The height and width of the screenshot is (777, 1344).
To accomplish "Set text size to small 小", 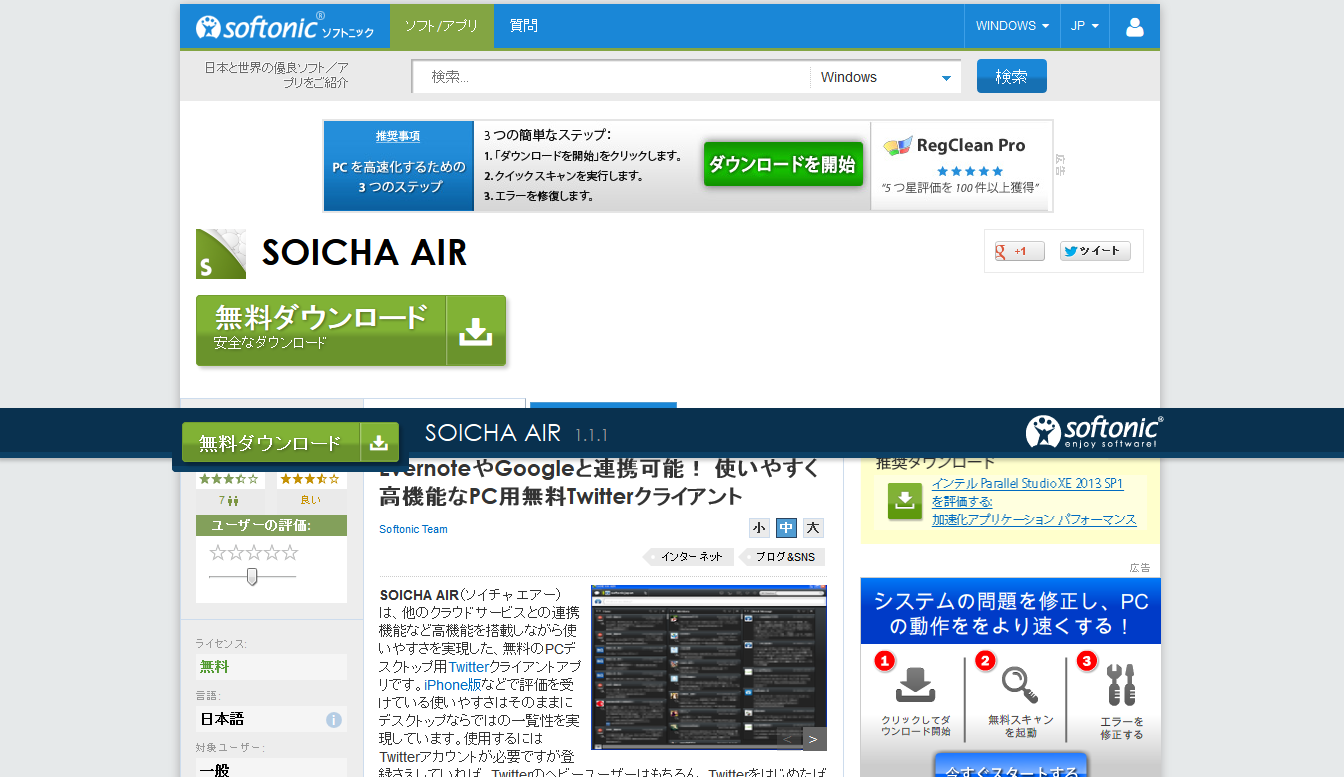I will pos(759,528).
